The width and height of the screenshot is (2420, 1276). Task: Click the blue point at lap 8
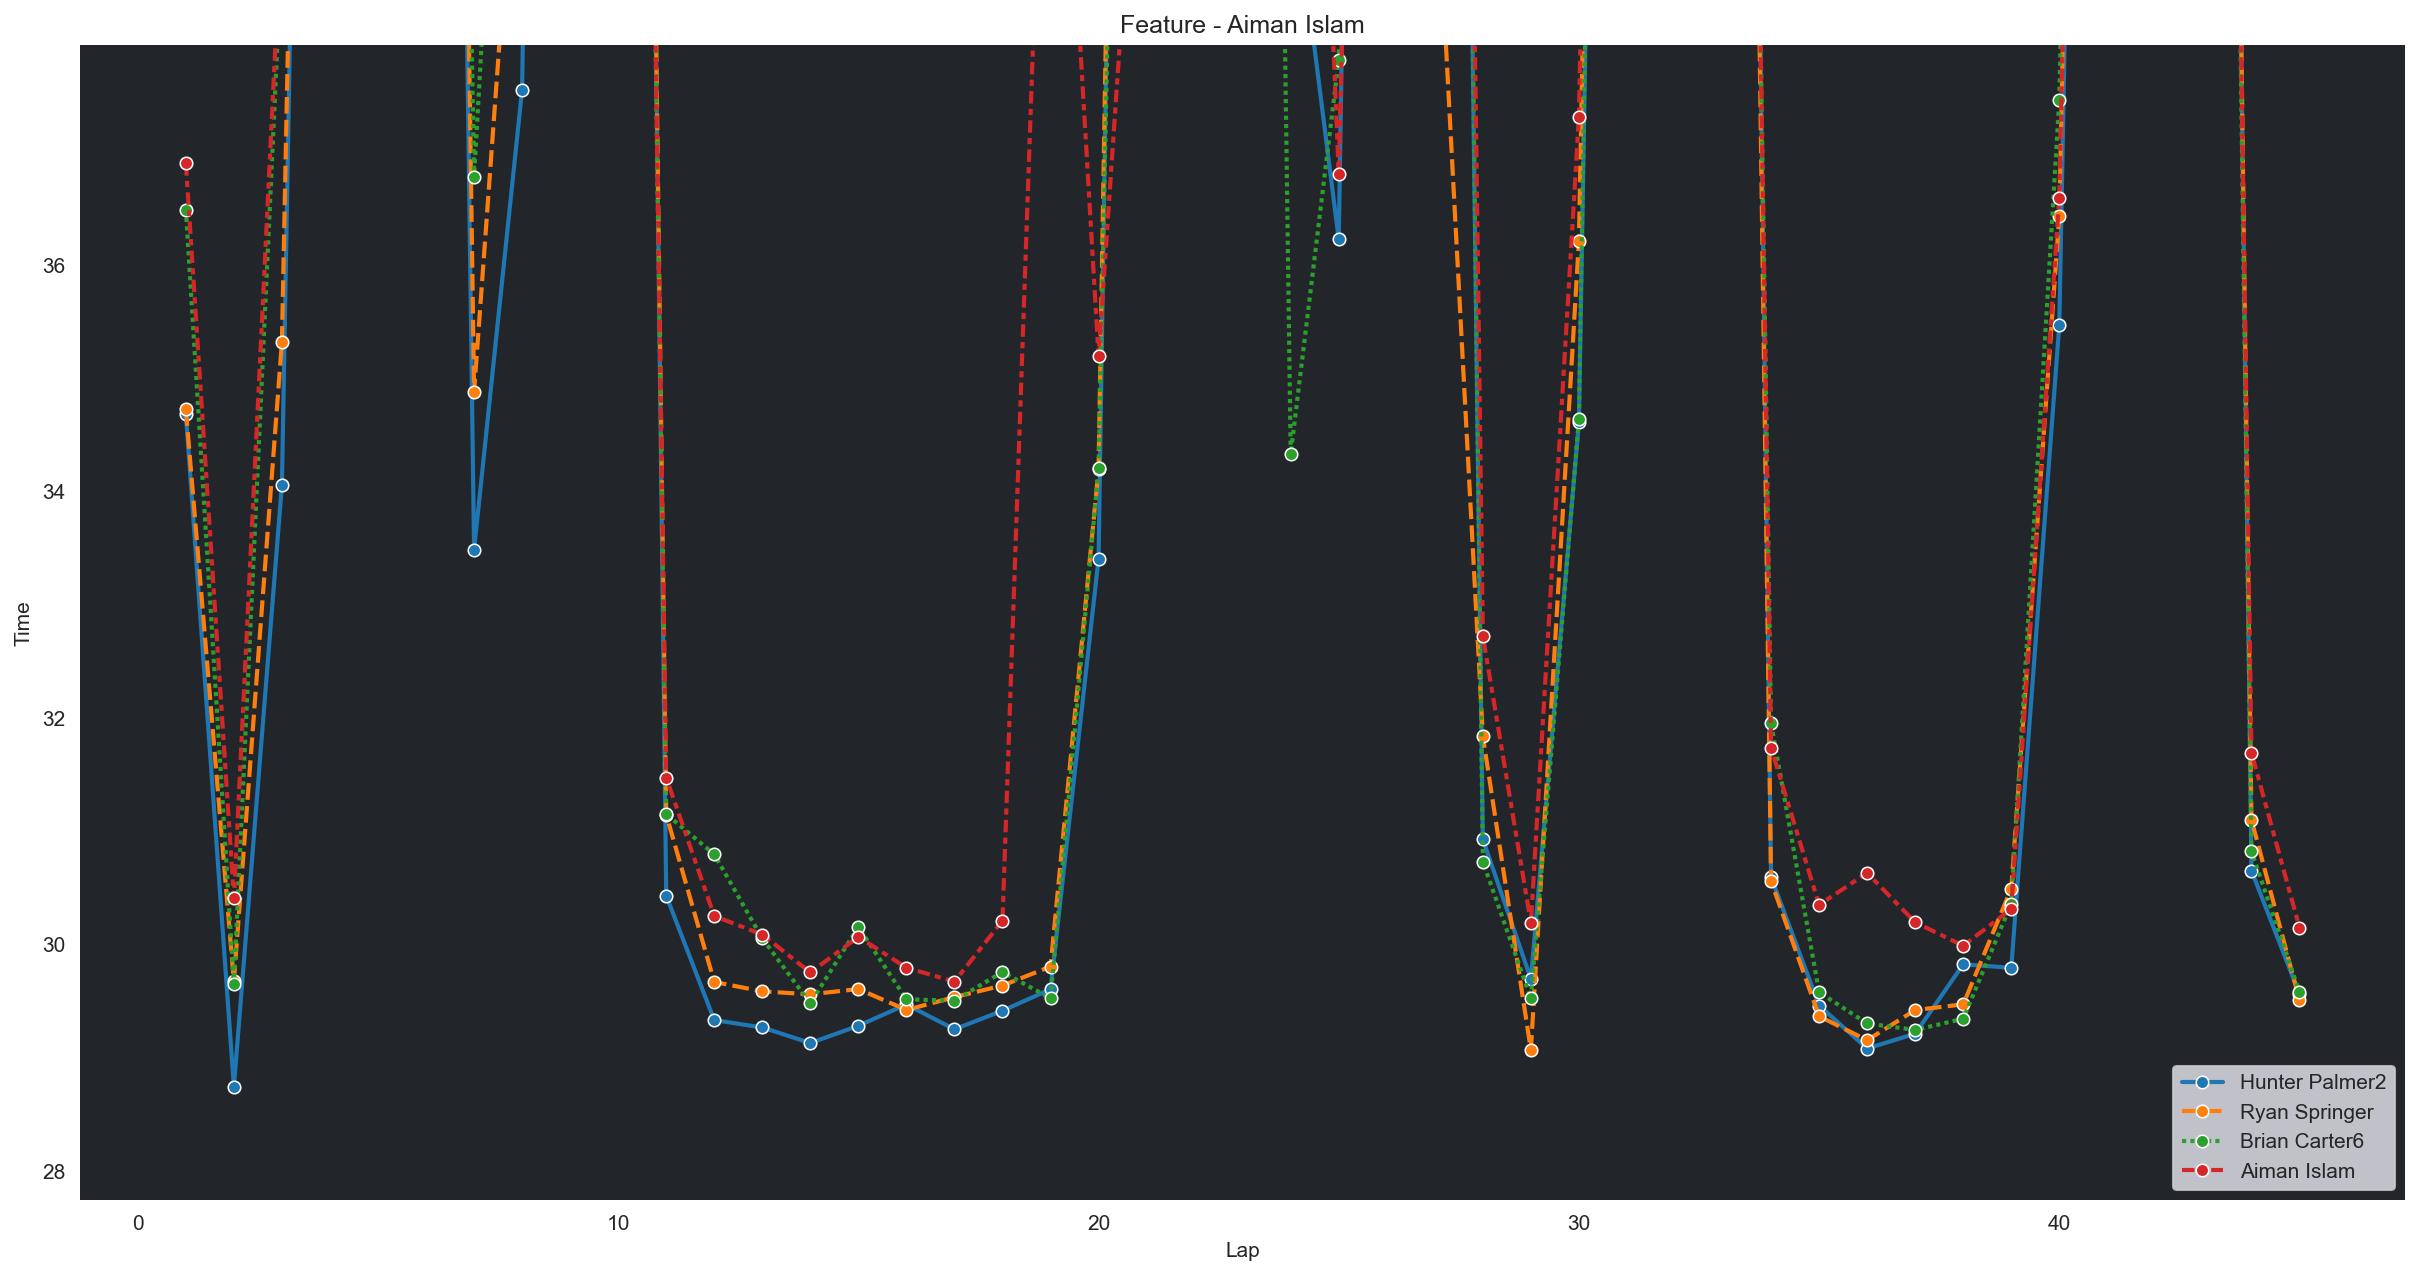(522, 90)
